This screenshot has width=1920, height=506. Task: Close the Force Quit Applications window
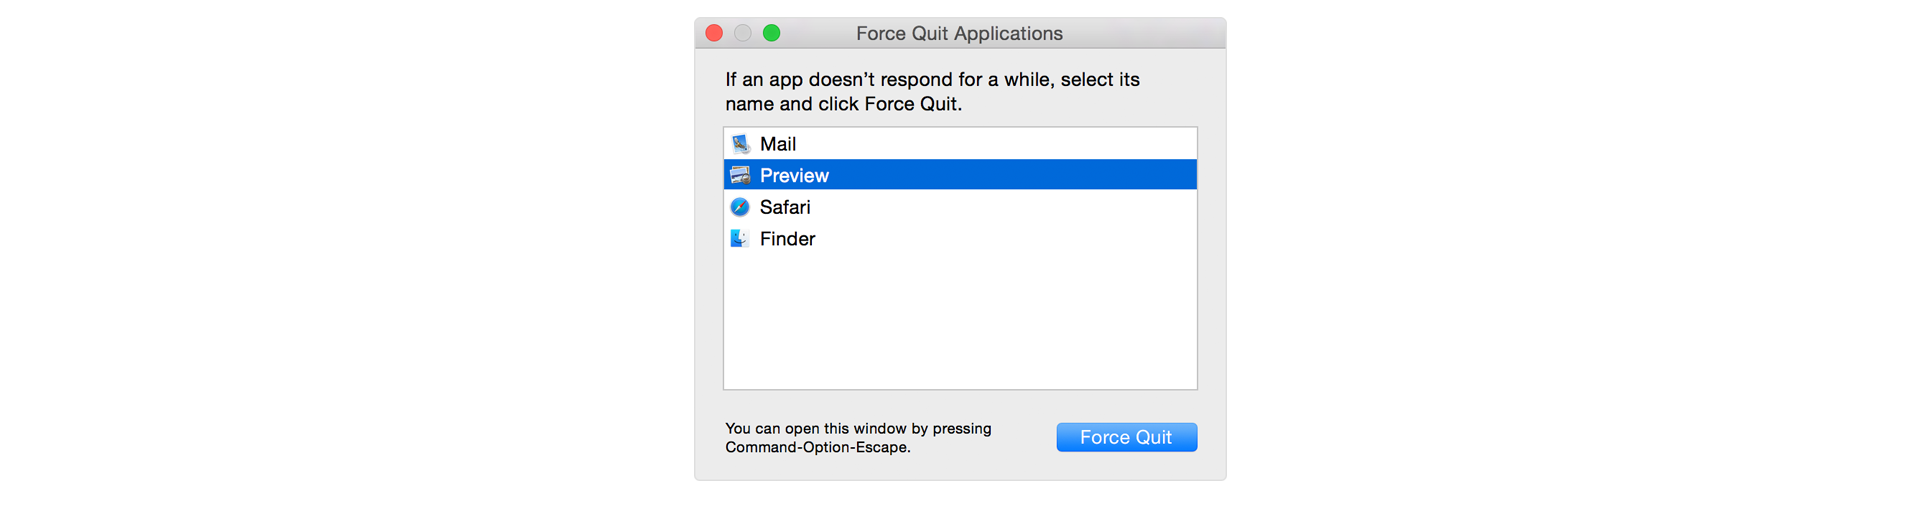pos(714,33)
